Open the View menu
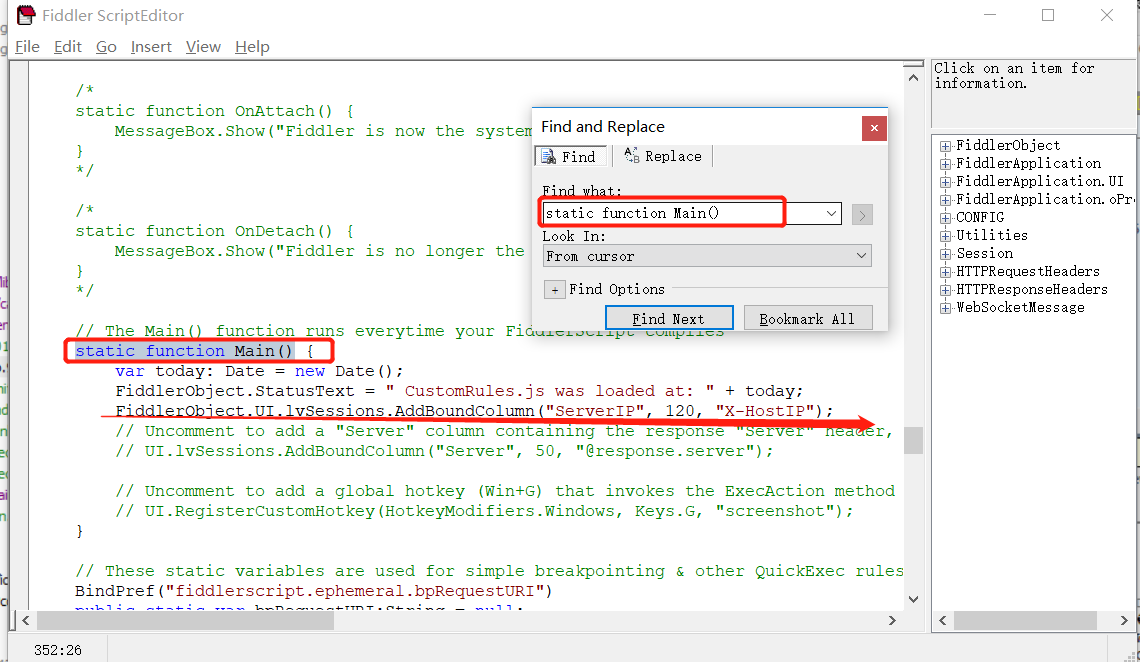 click(x=203, y=47)
